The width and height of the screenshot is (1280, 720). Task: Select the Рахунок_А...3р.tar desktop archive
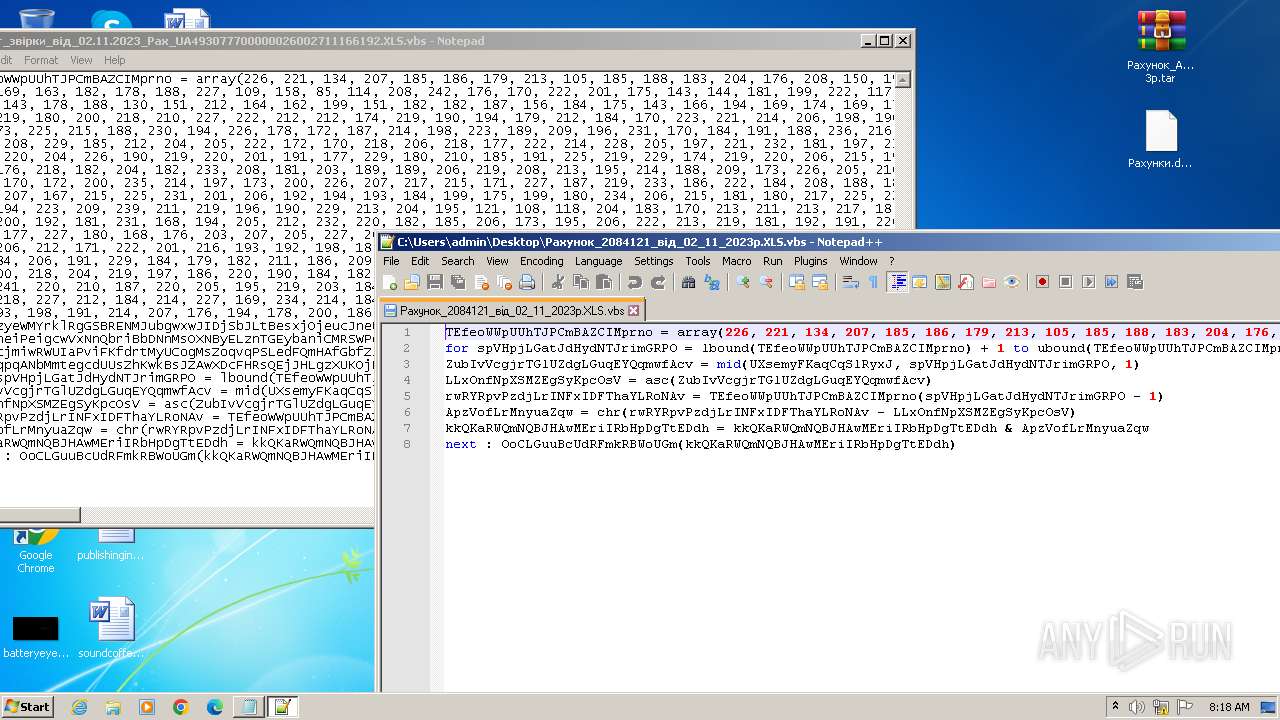(x=1161, y=46)
